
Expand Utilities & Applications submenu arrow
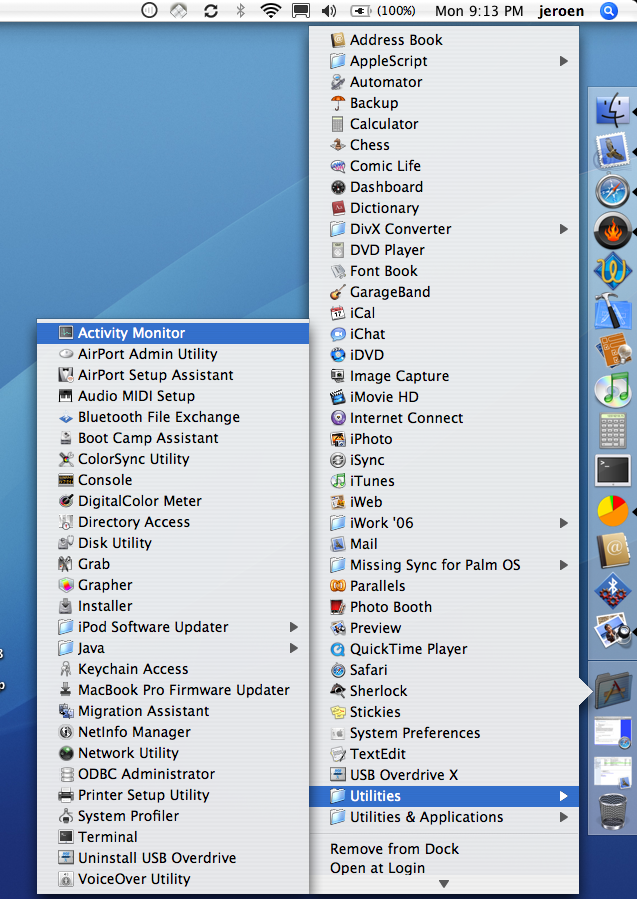(x=564, y=817)
